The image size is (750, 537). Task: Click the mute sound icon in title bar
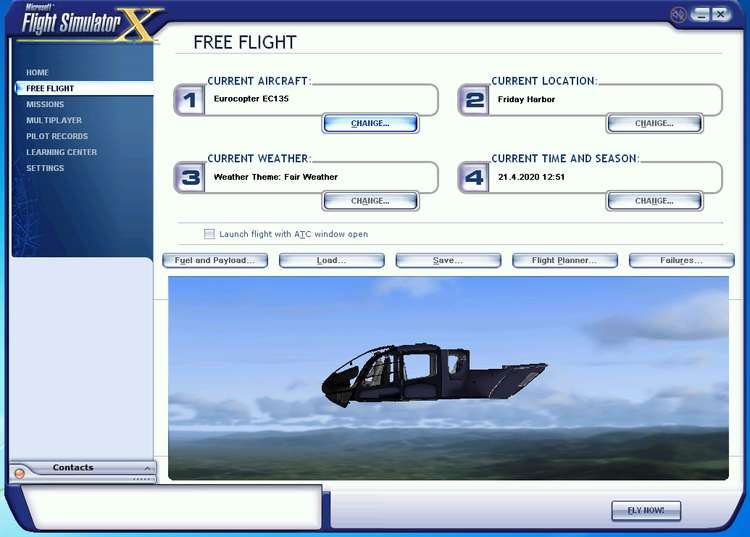(678, 14)
